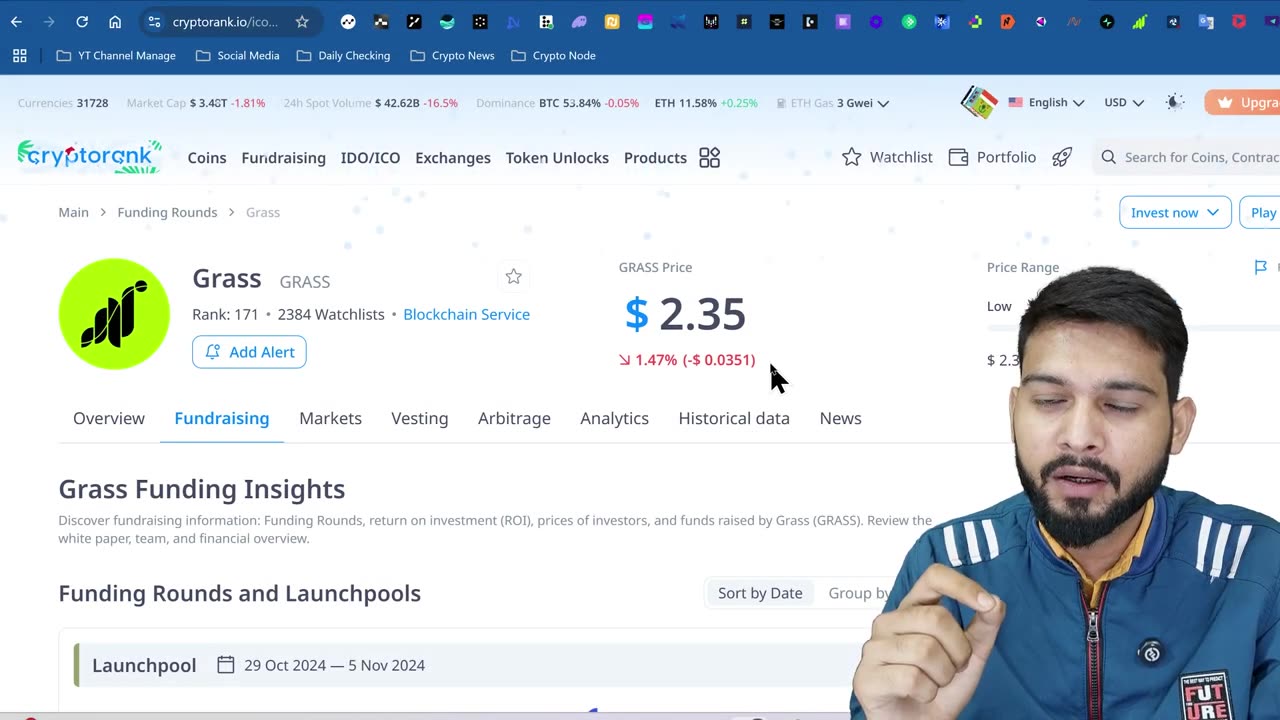Switch to the Markets tab
Image resolution: width=1280 pixels, height=720 pixels.
coord(330,418)
